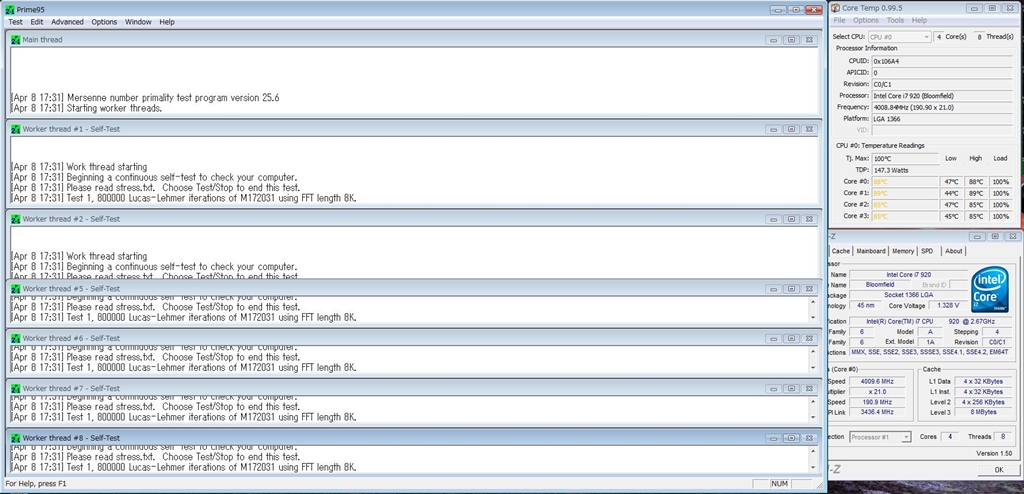Viewport: 1024px width, 494px height.
Task: Click the Core #3 Low reading 45°C
Action: point(951,216)
